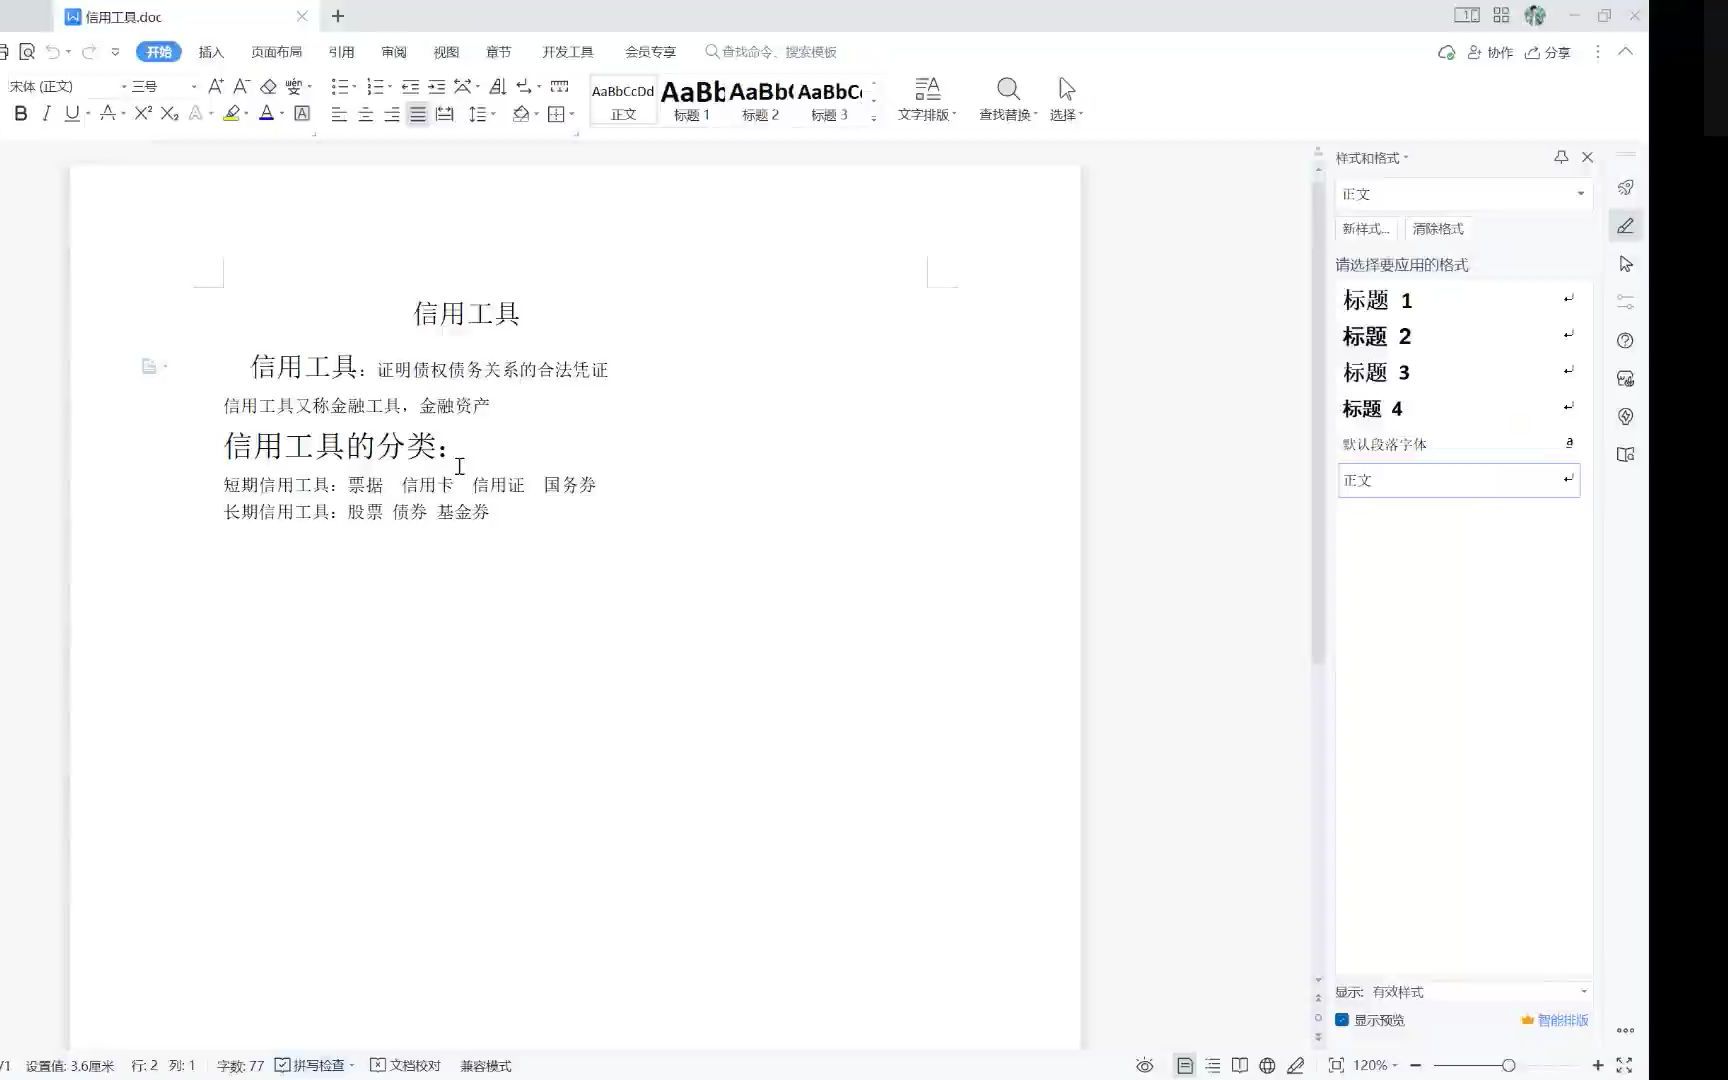The width and height of the screenshot is (1728, 1080).
Task: Switch to page layout view
Action: pyautogui.click(x=1184, y=1066)
